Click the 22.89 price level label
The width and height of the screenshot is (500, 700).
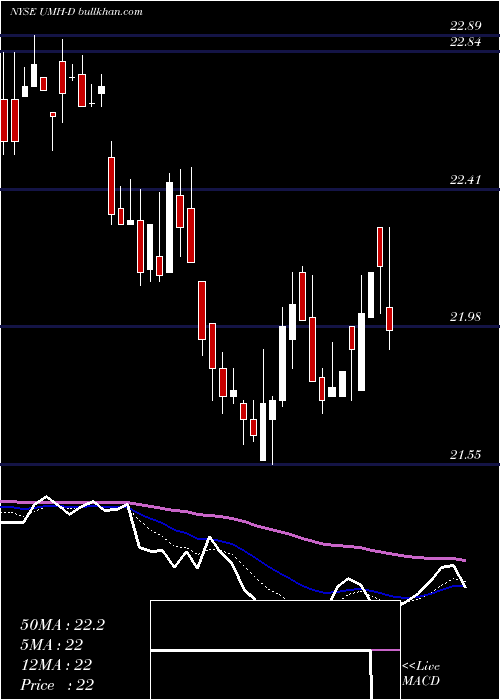pyautogui.click(x=466, y=25)
